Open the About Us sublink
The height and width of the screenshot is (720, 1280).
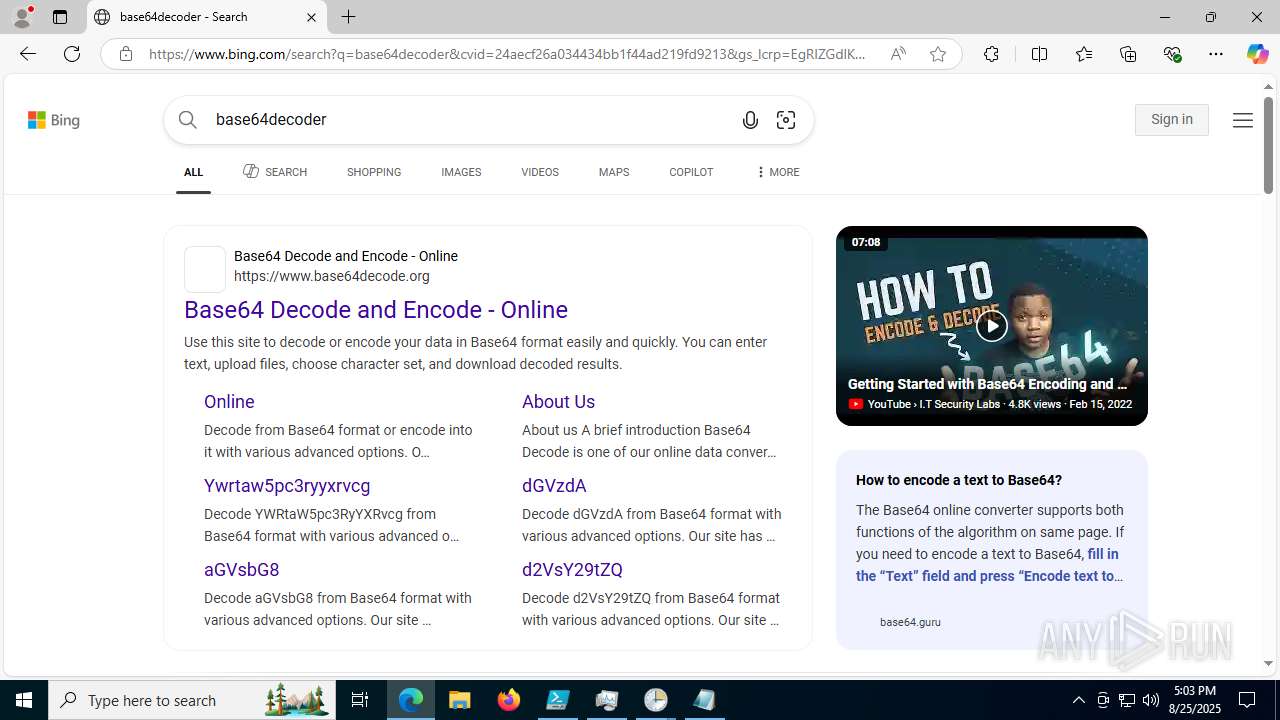click(x=558, y=401)
